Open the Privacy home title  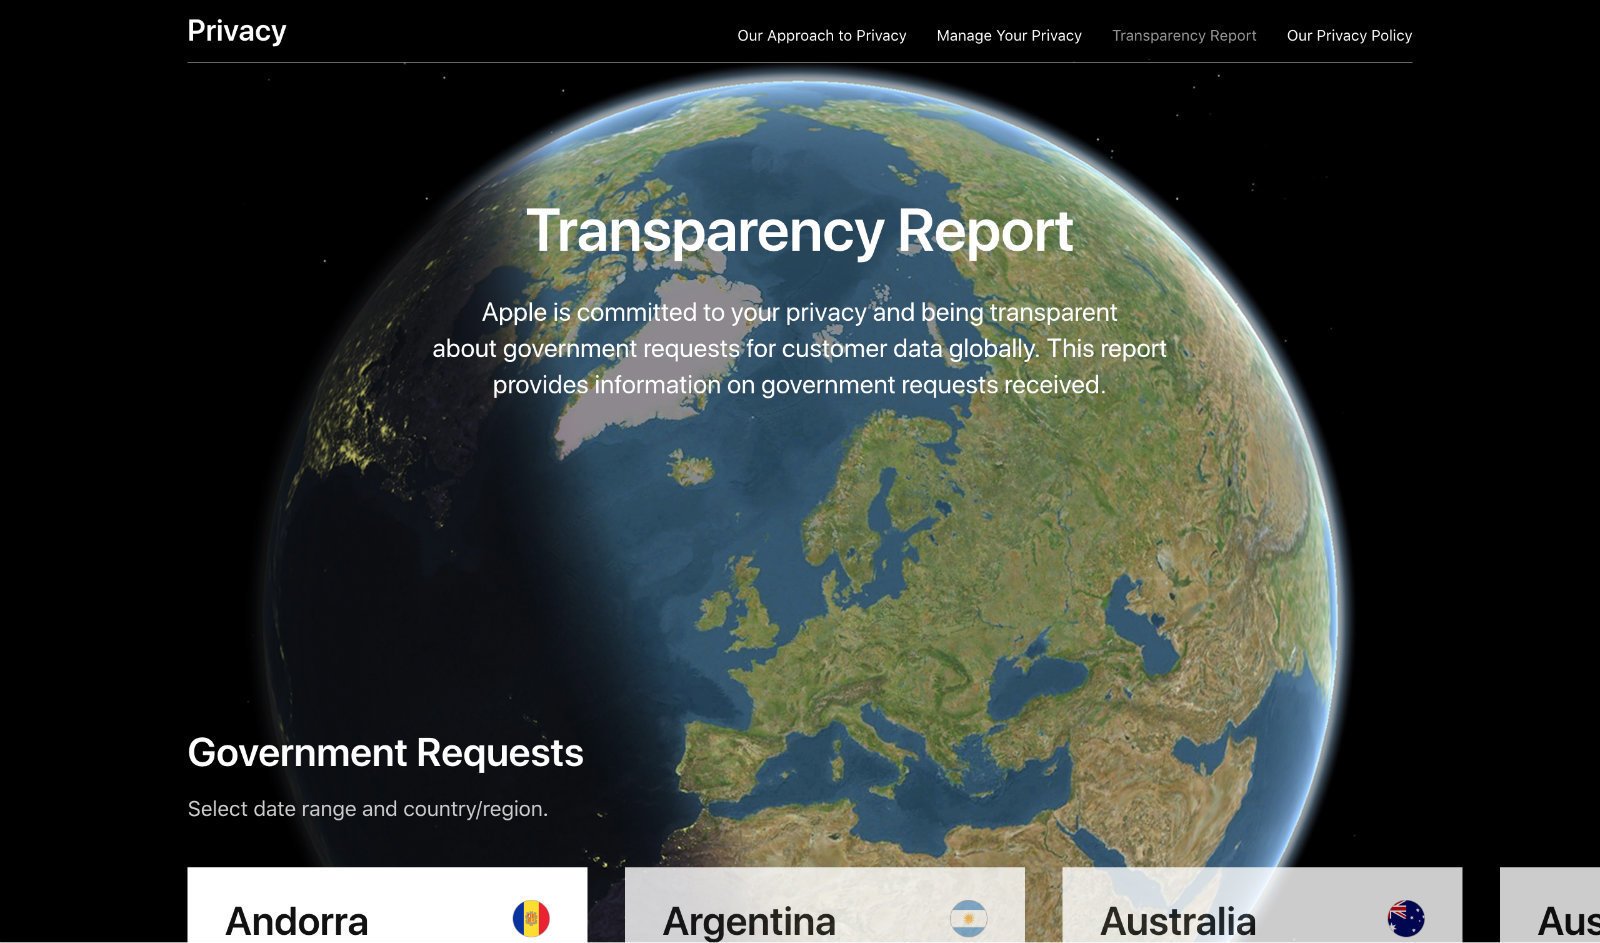click(x=237, y=31)
